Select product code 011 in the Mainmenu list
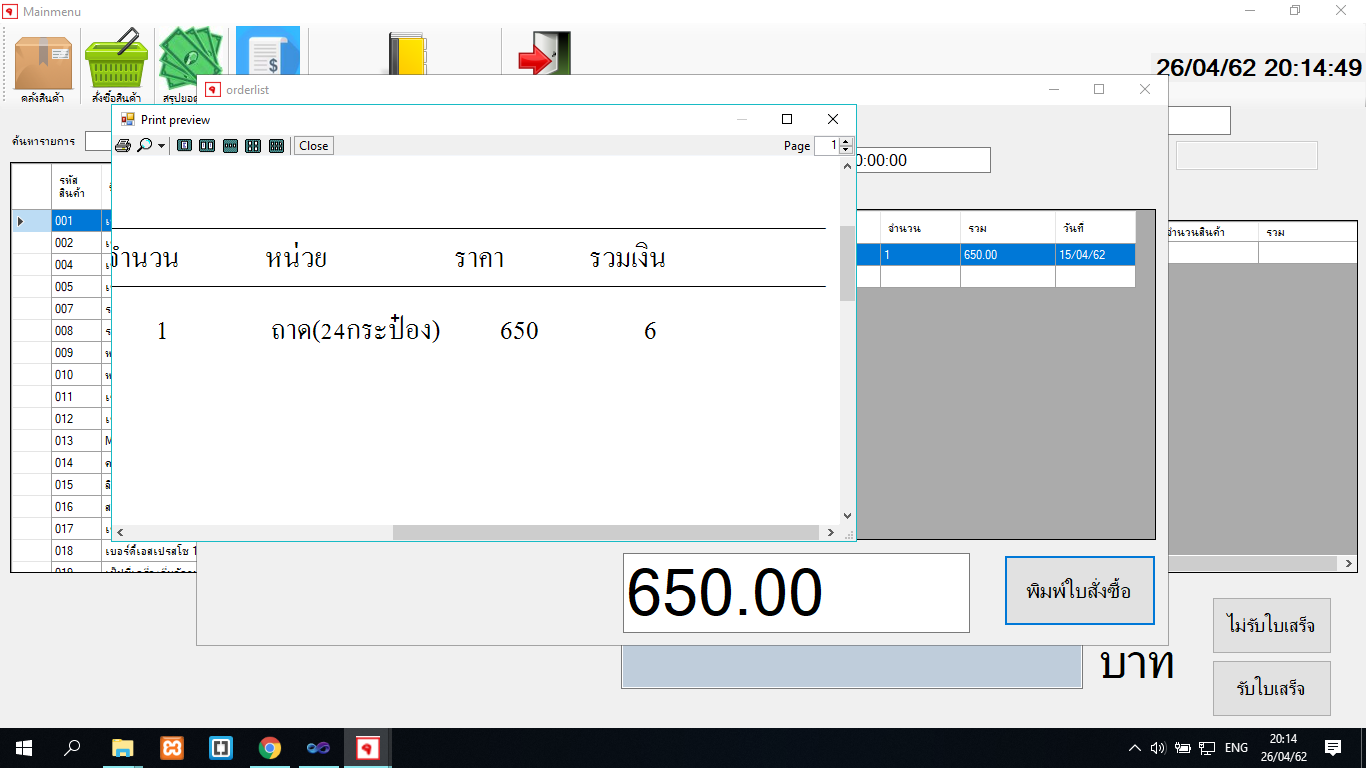This screenshot has width=1366, height=768. pyautogui.click(x=76, y=397)
